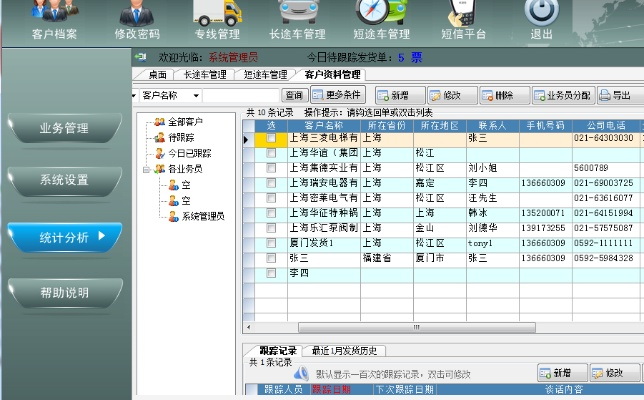This screenshot has height=400, width=644.
Task: Open the 客户名称 search field dropdown
Action: point(195,96)
